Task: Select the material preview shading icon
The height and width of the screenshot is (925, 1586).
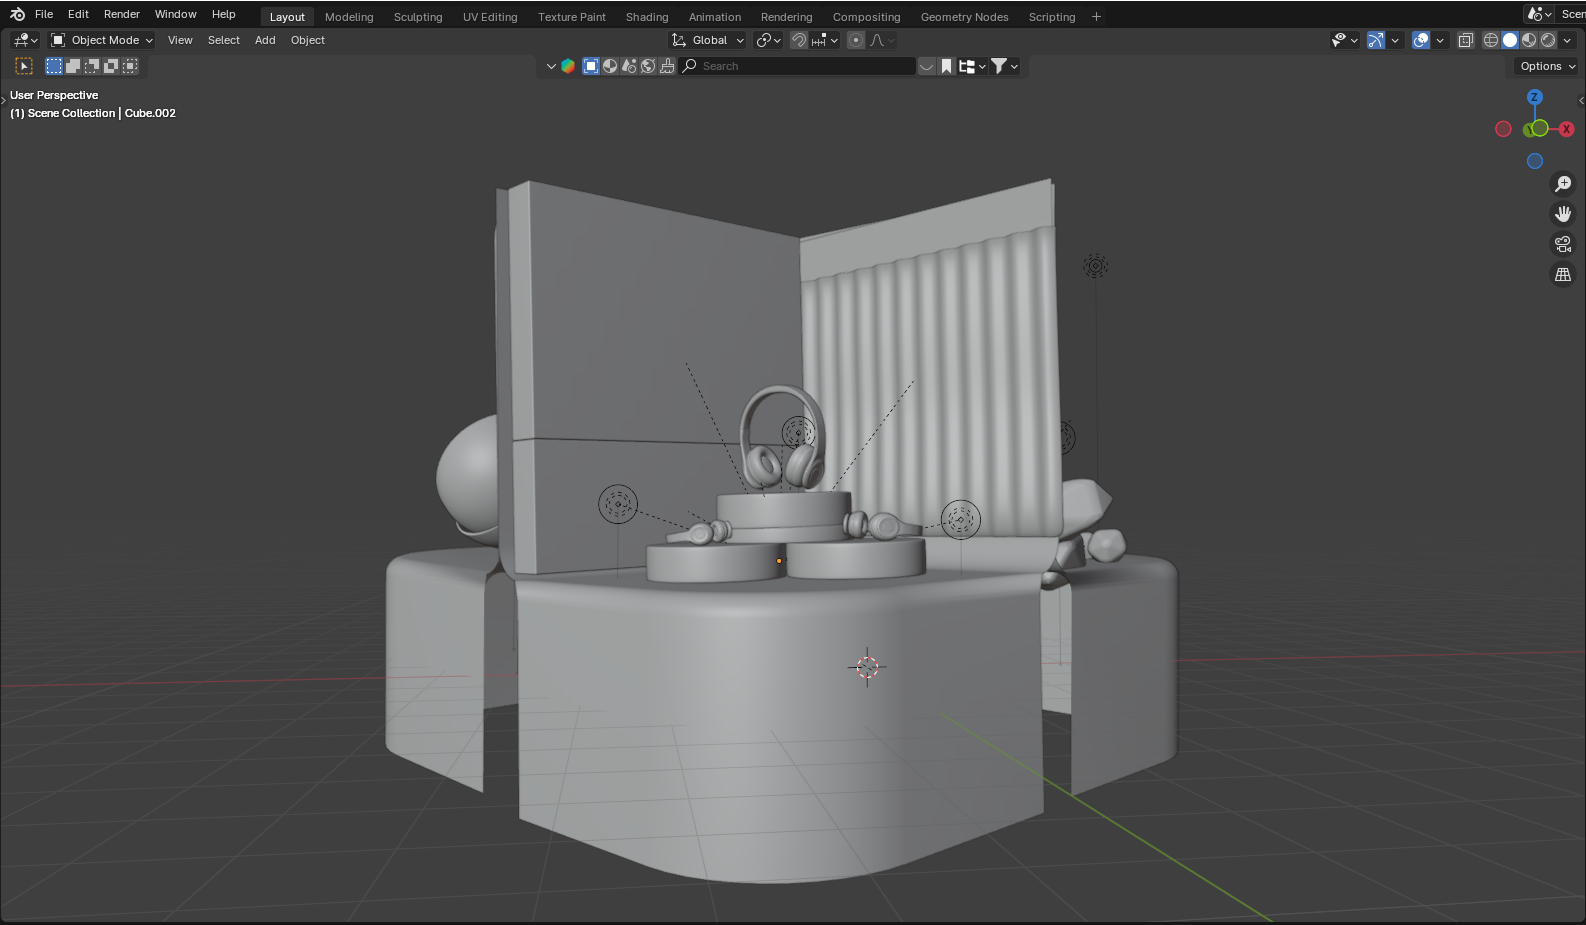Action: pyautogui.click(x=1529, y=40)
